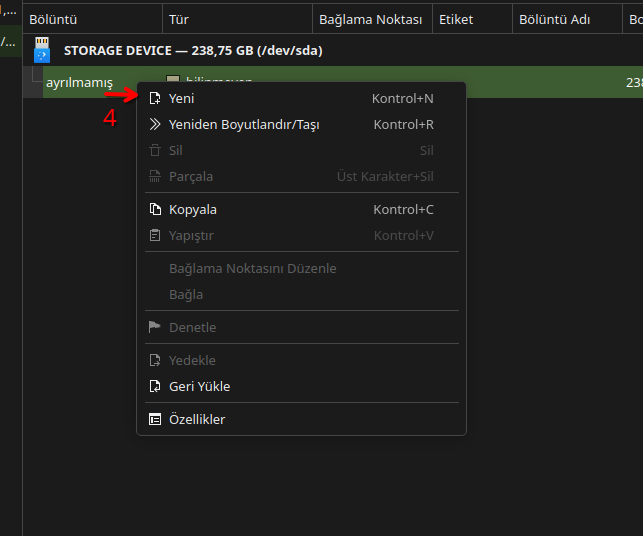Sort by the Bölüntü column header
This screenshot has height=536, width=643.
(x=53, y=19)
